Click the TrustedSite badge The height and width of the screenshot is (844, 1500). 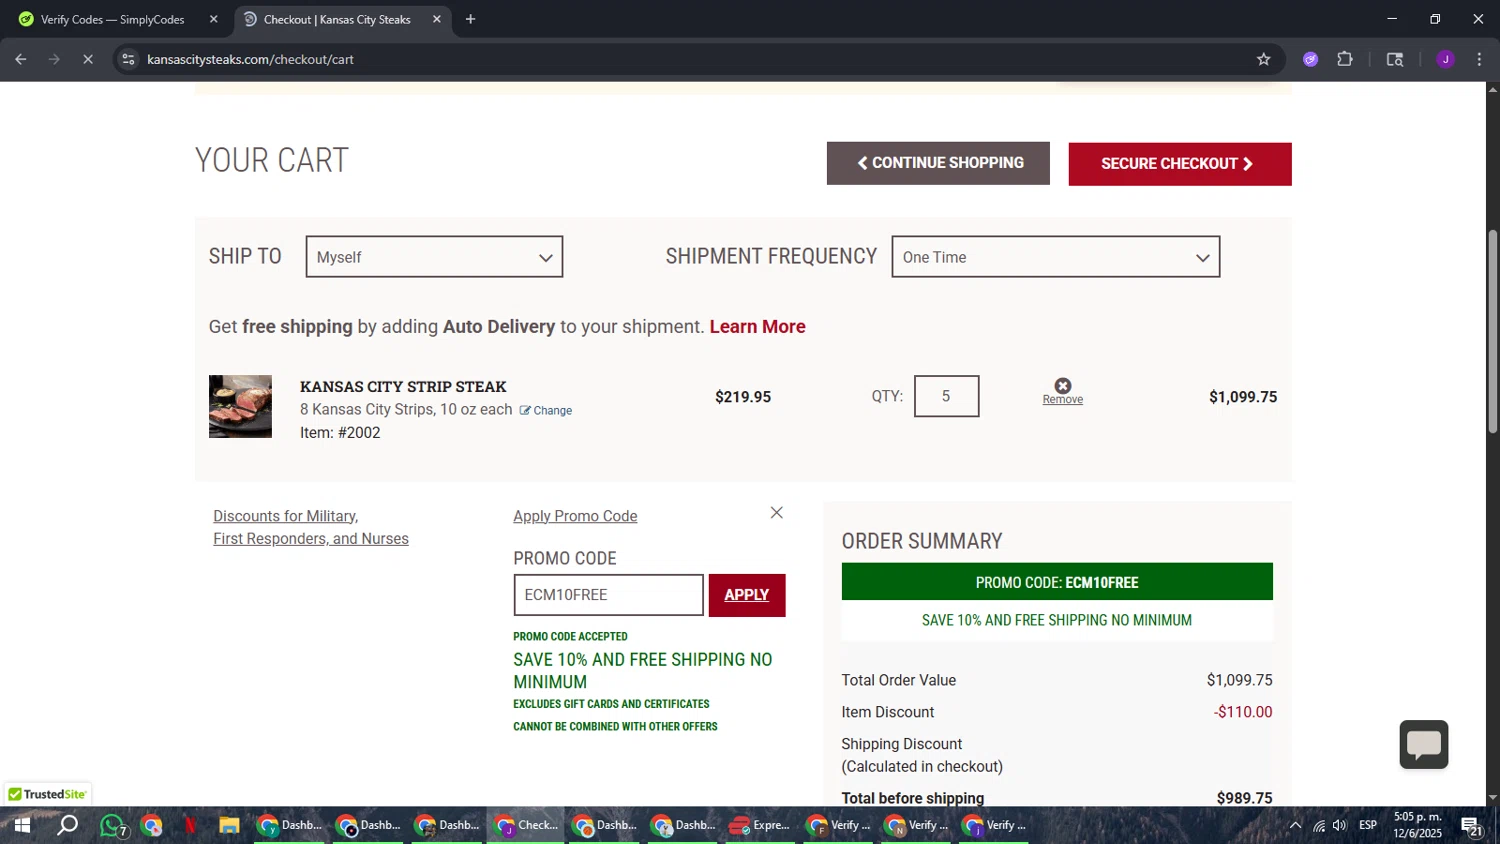pos(47,794)
